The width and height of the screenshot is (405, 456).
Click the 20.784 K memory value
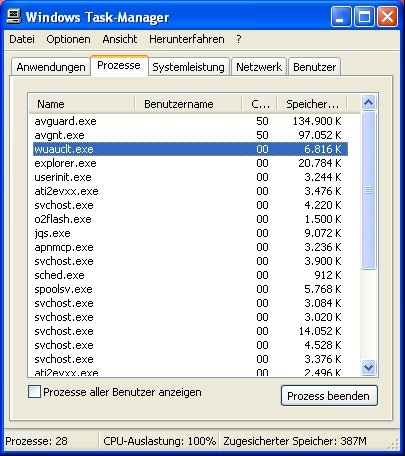320,163
